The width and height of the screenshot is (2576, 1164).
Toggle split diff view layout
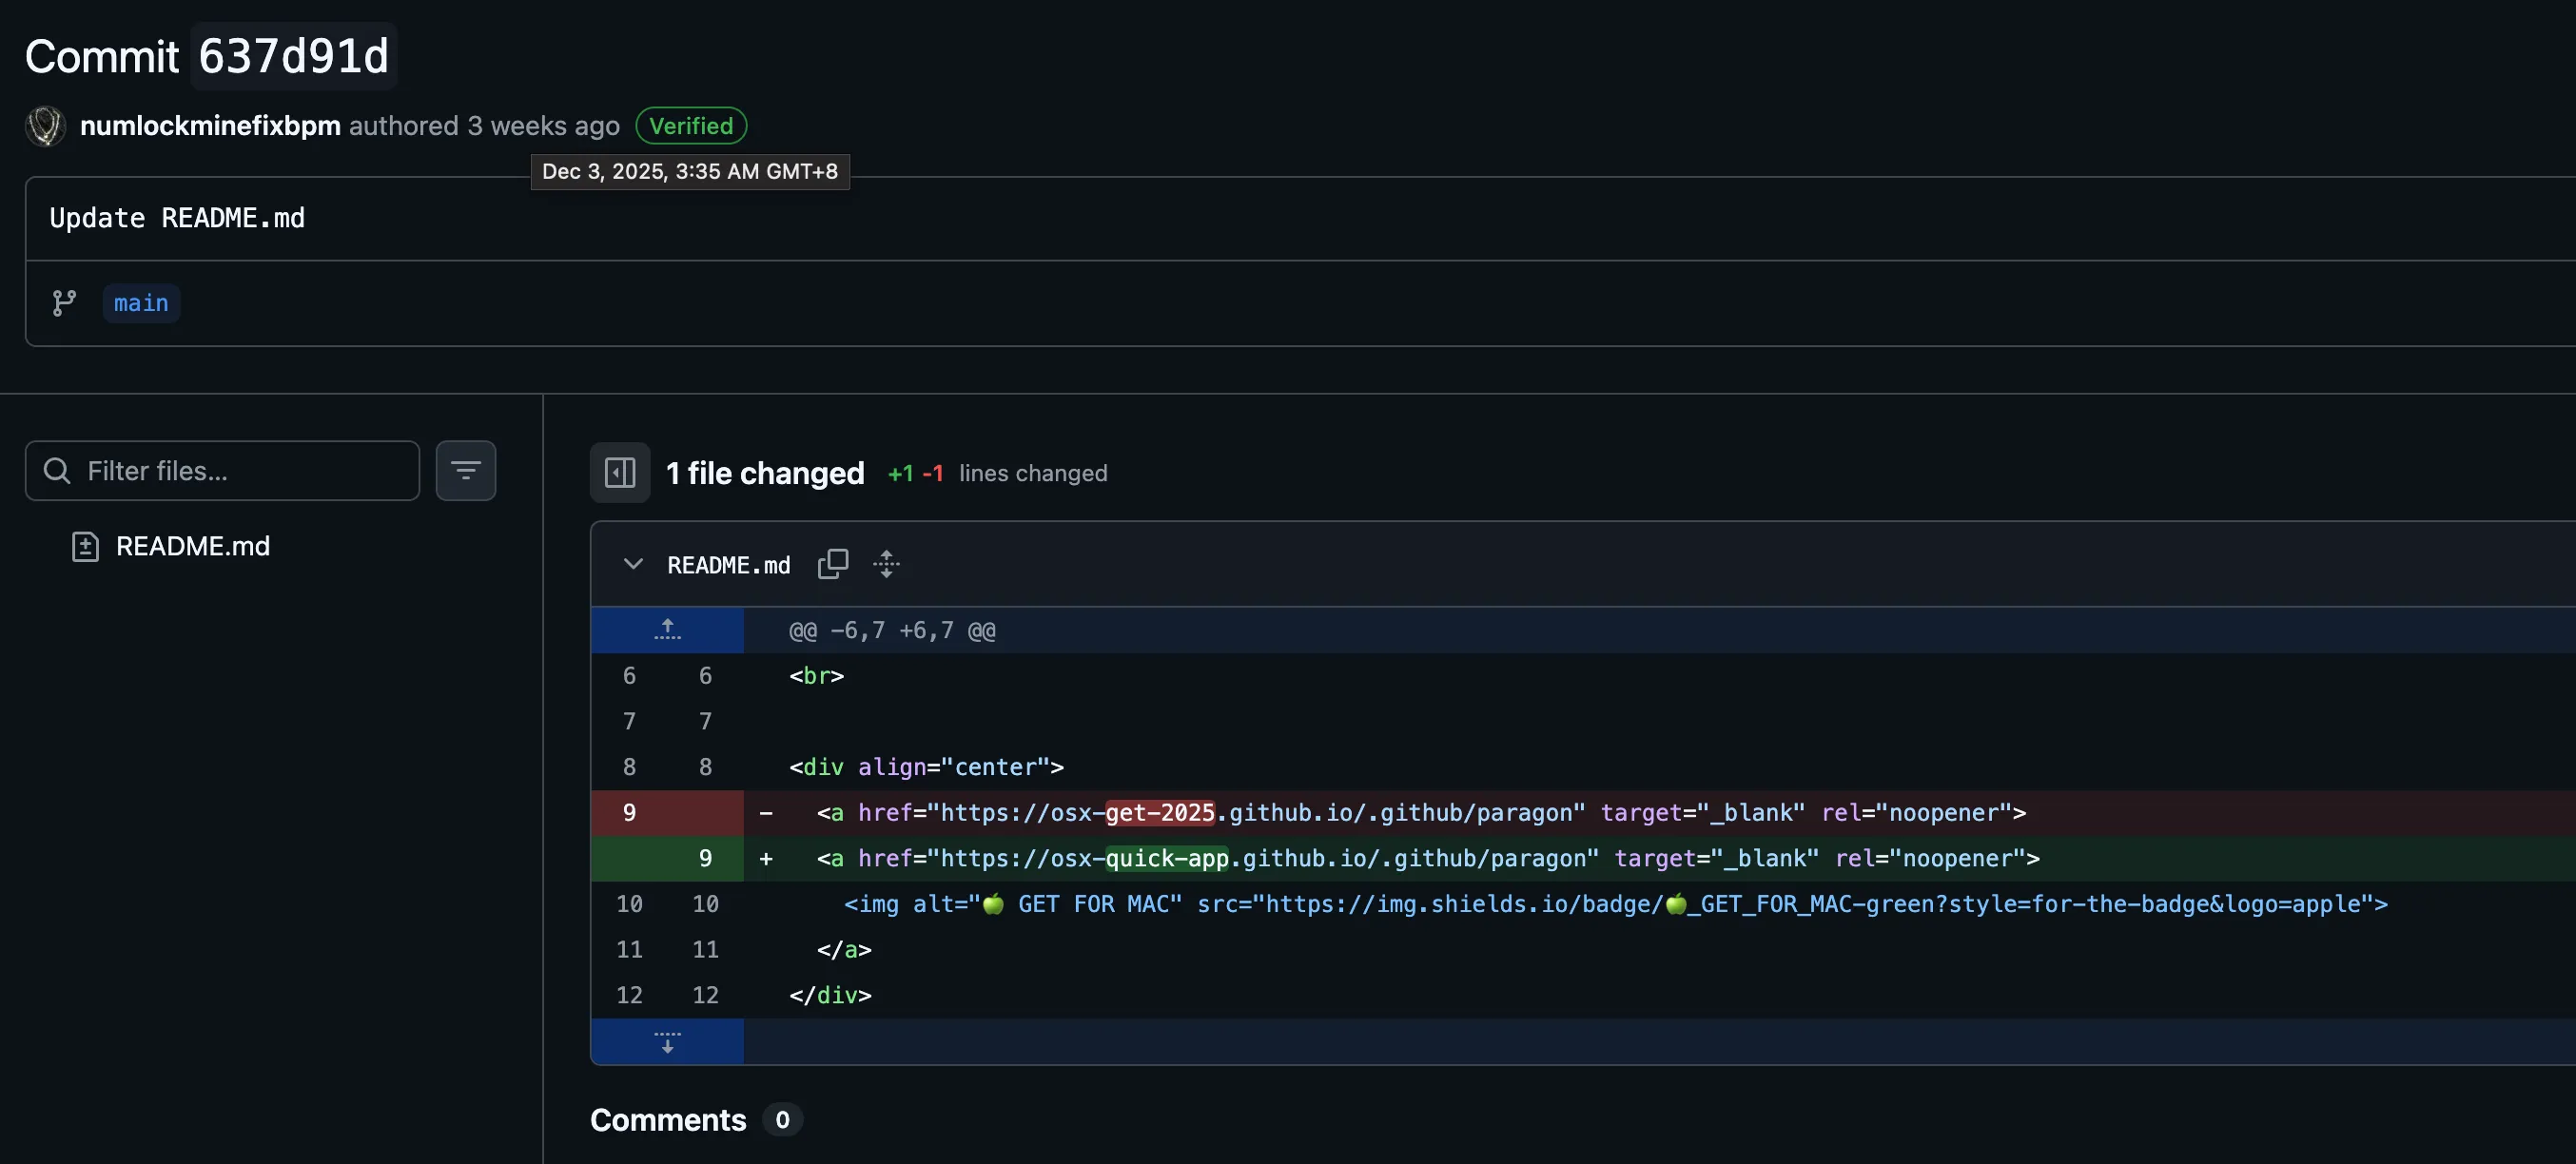point(619,472)
